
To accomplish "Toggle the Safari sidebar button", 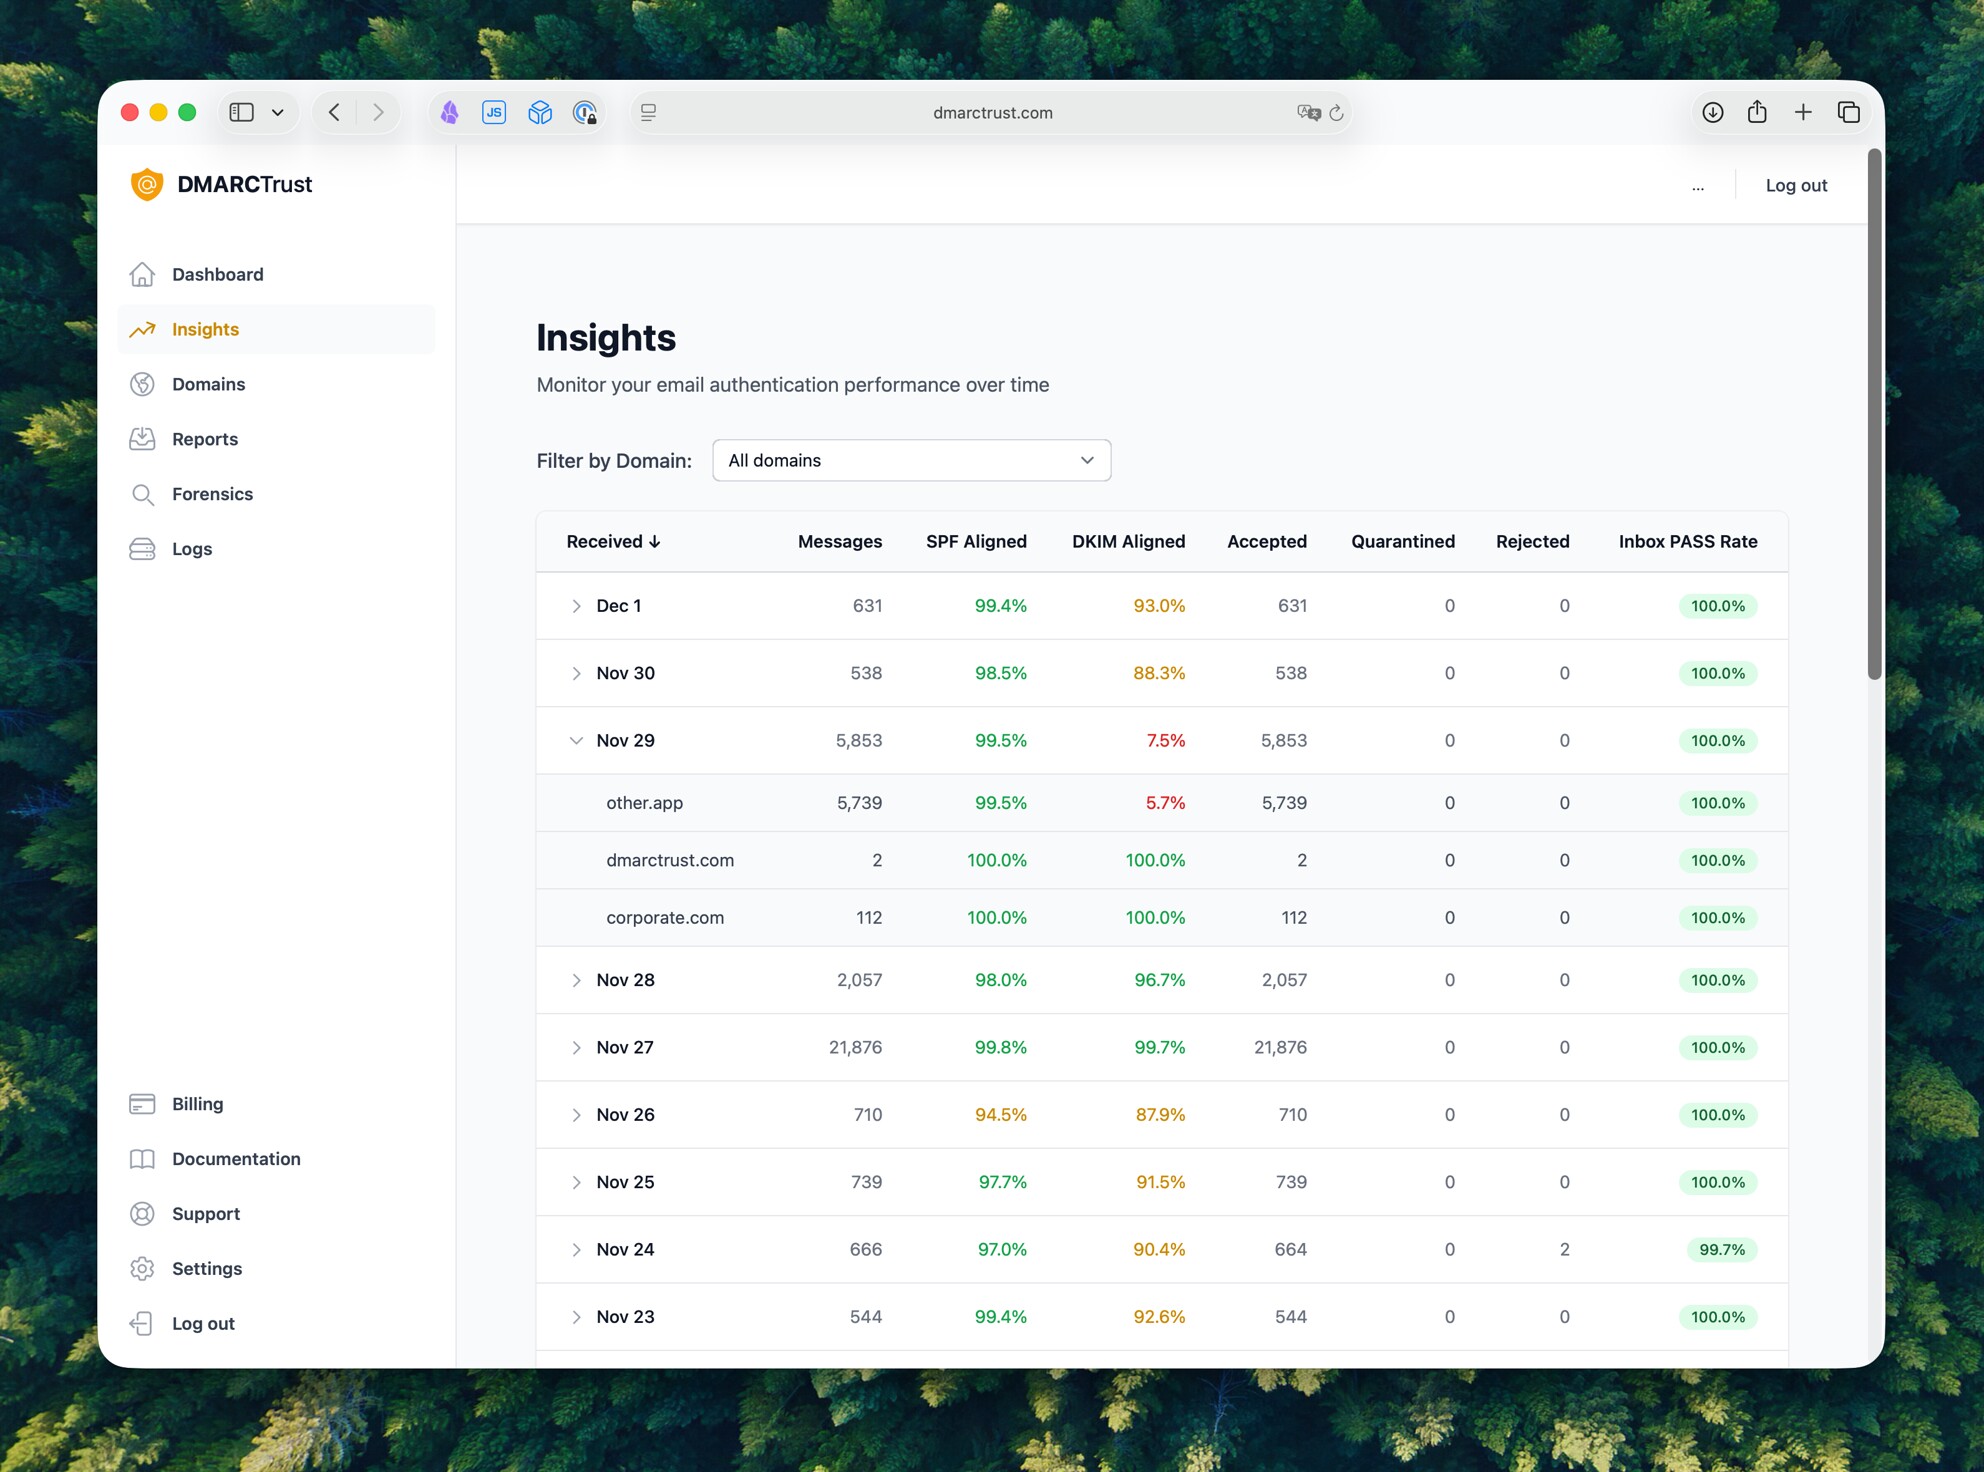I will tap(242, 113).
